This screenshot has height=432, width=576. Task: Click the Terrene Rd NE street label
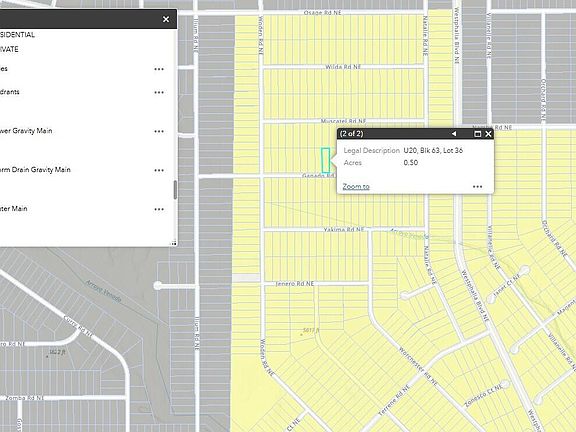coord(394,400)
